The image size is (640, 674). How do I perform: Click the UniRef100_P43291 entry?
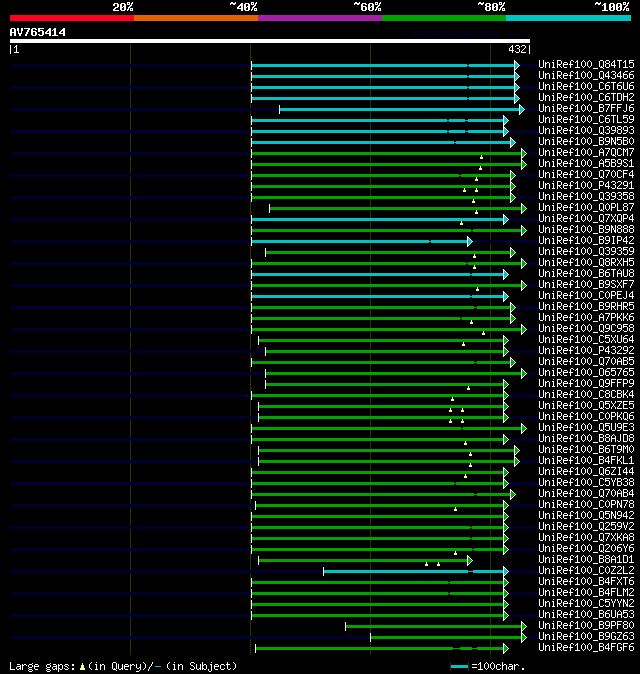pos(586,186)
